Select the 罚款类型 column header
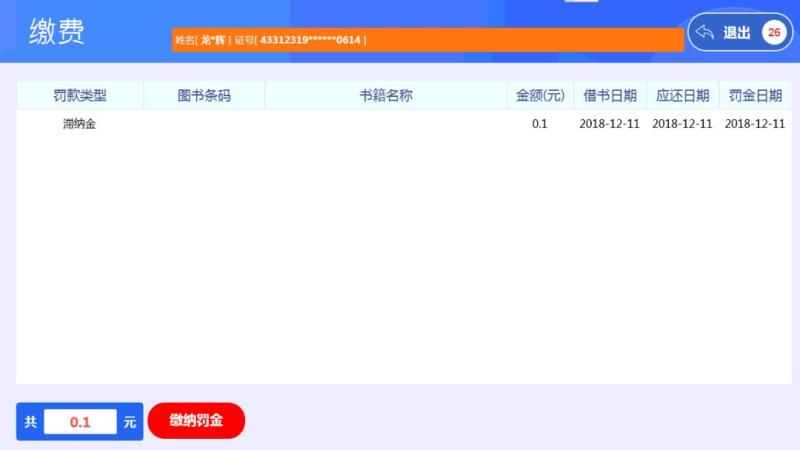The height and width of the screenshot is (450, 800). pos(80,96)
